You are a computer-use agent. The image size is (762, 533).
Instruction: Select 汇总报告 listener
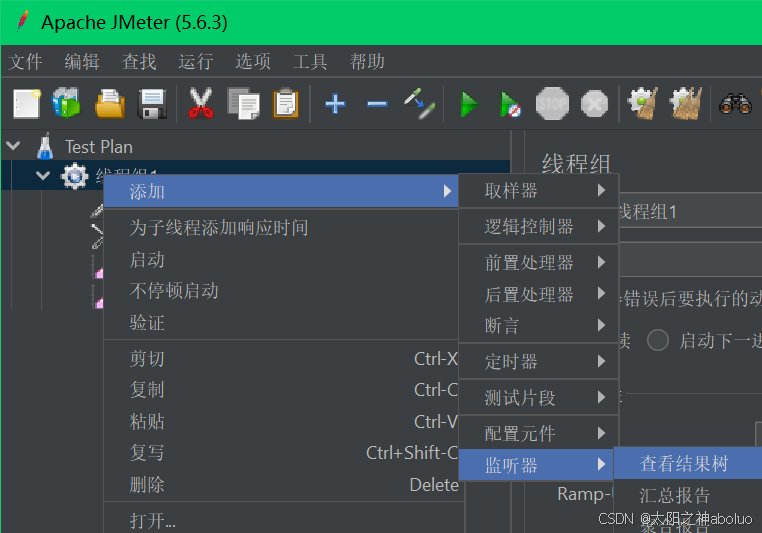(x=688, y=495)
